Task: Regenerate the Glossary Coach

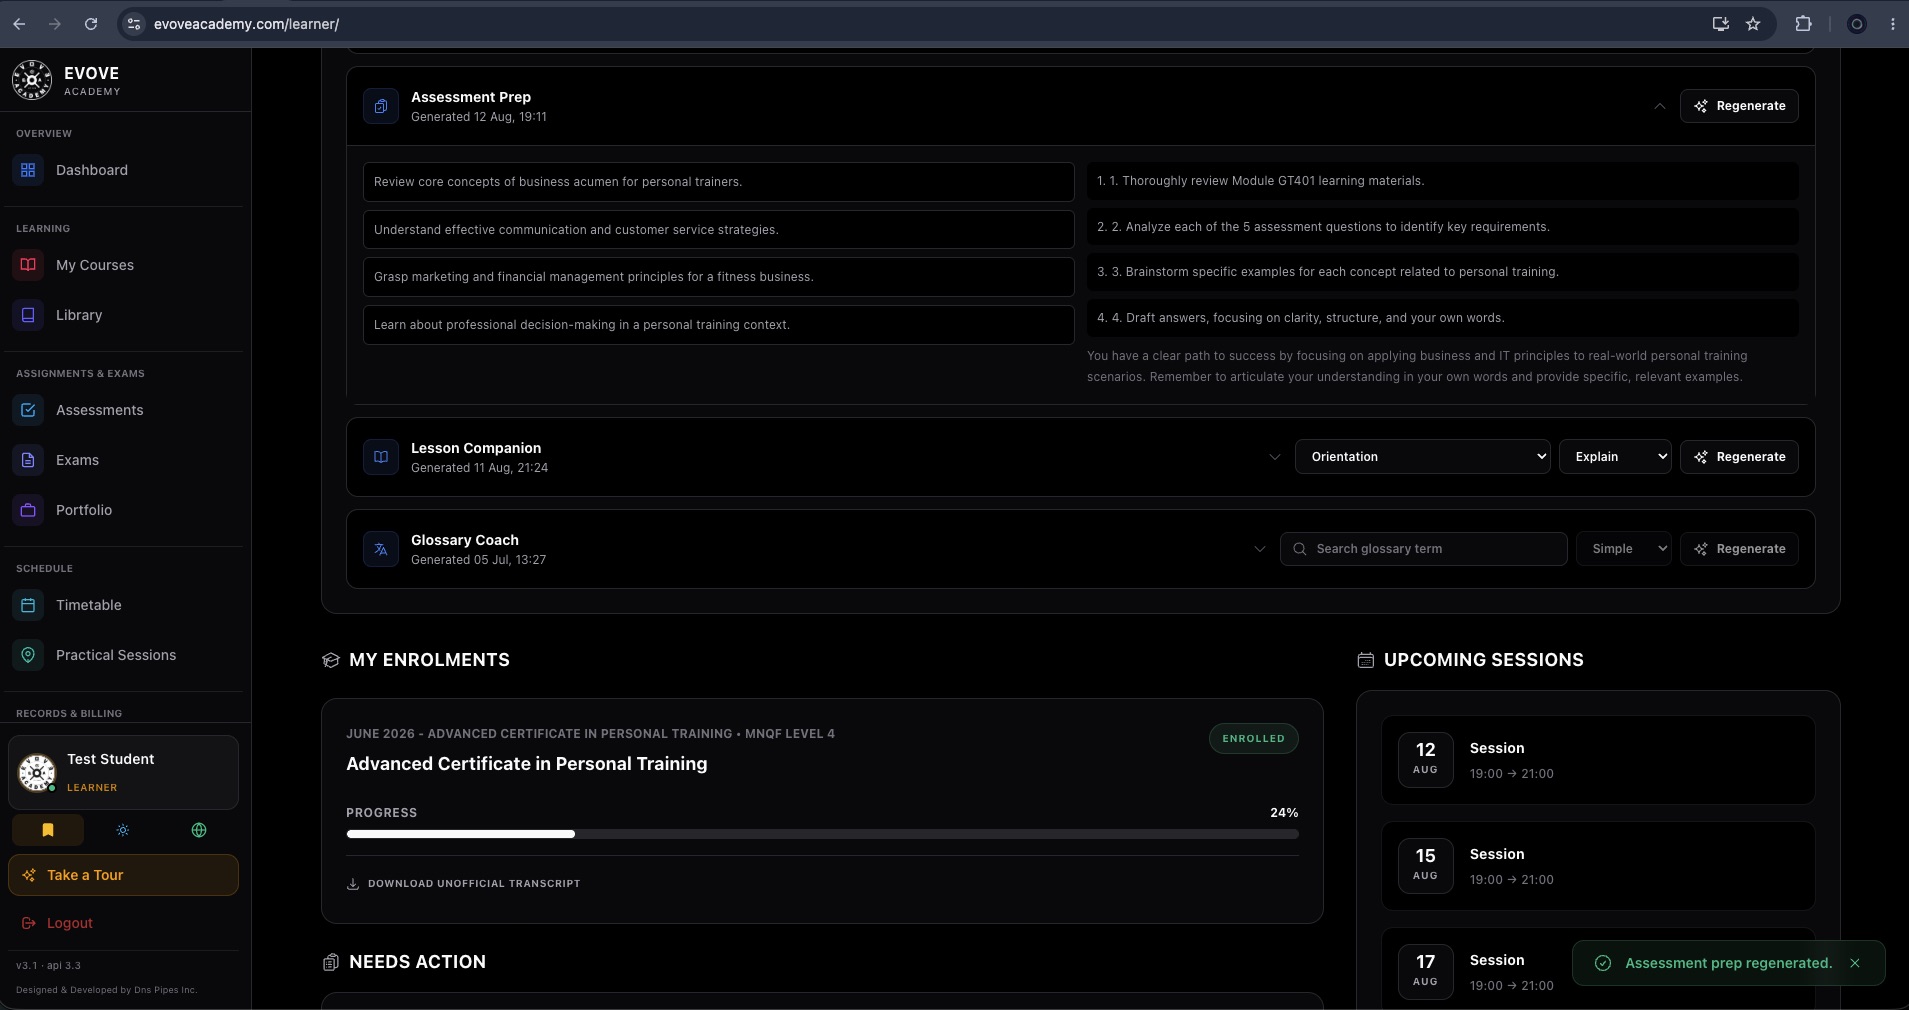Action: tap(1739, 549)
